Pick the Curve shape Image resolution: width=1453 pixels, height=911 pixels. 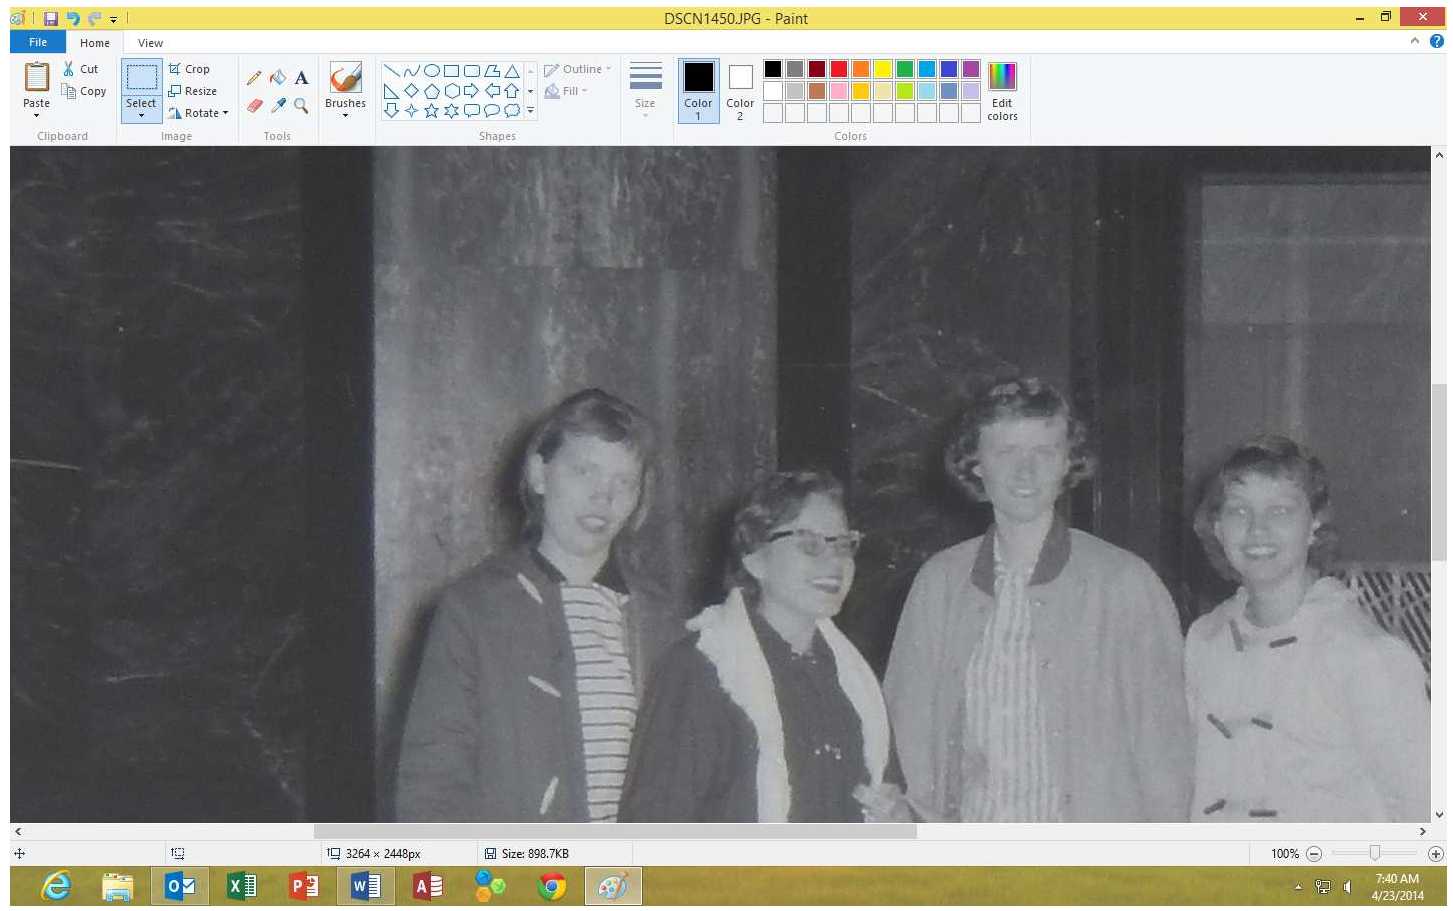click(x=412, y=71)
